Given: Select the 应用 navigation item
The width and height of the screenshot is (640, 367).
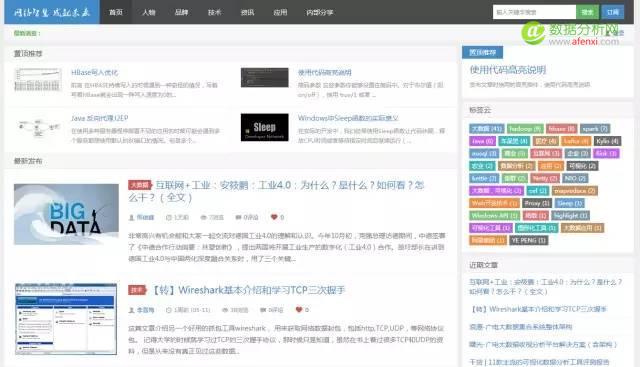Looking at the screenshot, I should [x=280, y=12].
